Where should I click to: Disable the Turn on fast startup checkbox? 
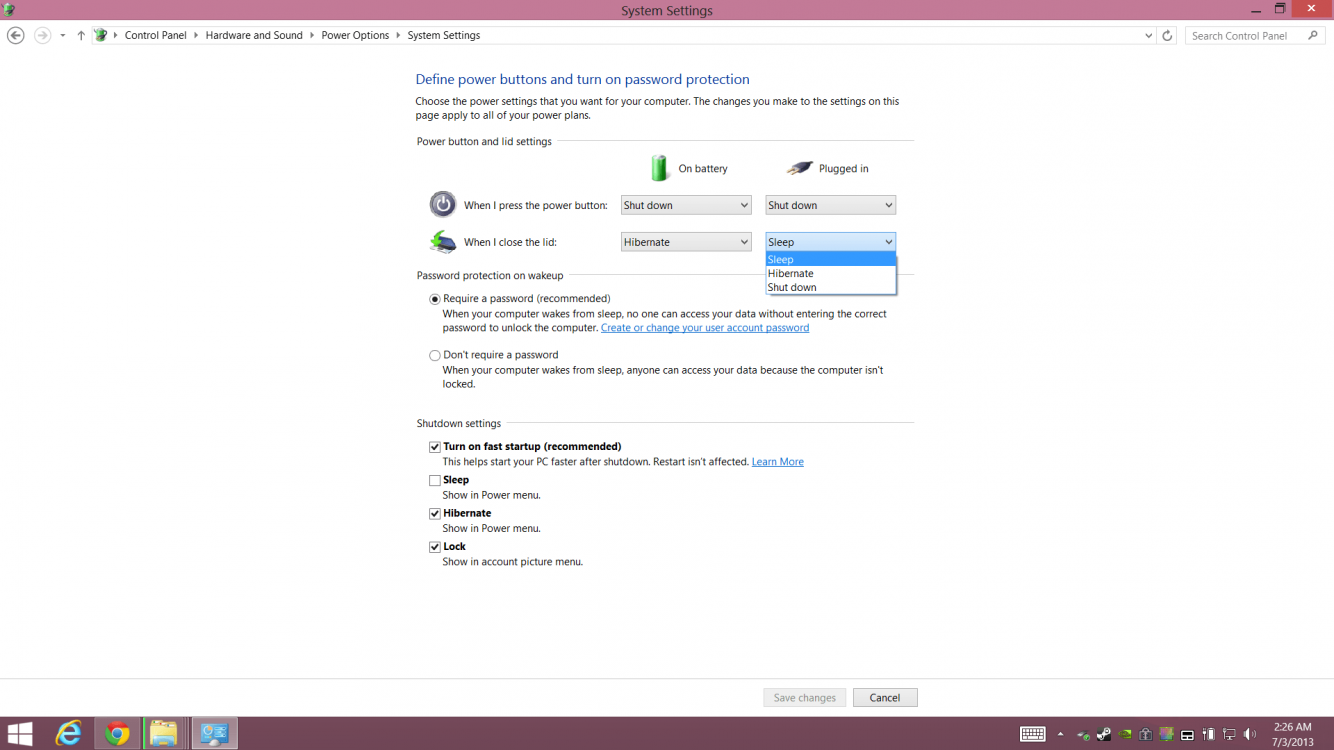[x=435, y=446]
